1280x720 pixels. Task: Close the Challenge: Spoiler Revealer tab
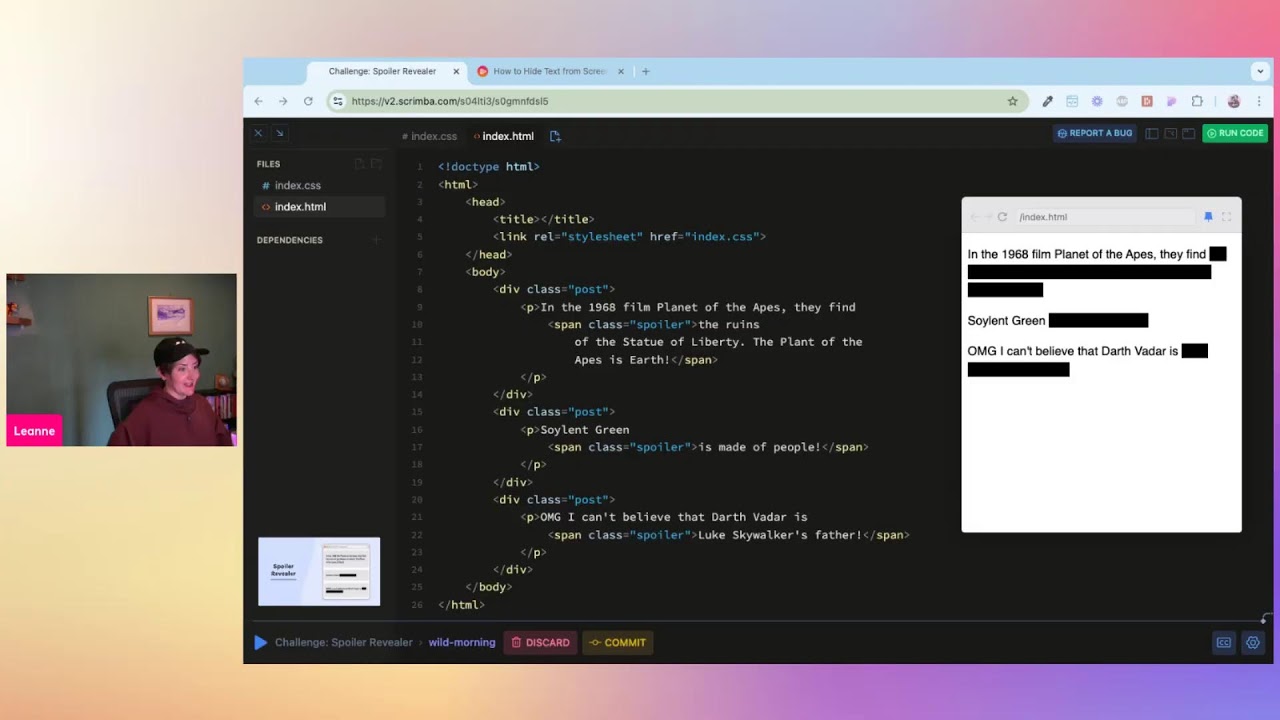click(456, 71)
